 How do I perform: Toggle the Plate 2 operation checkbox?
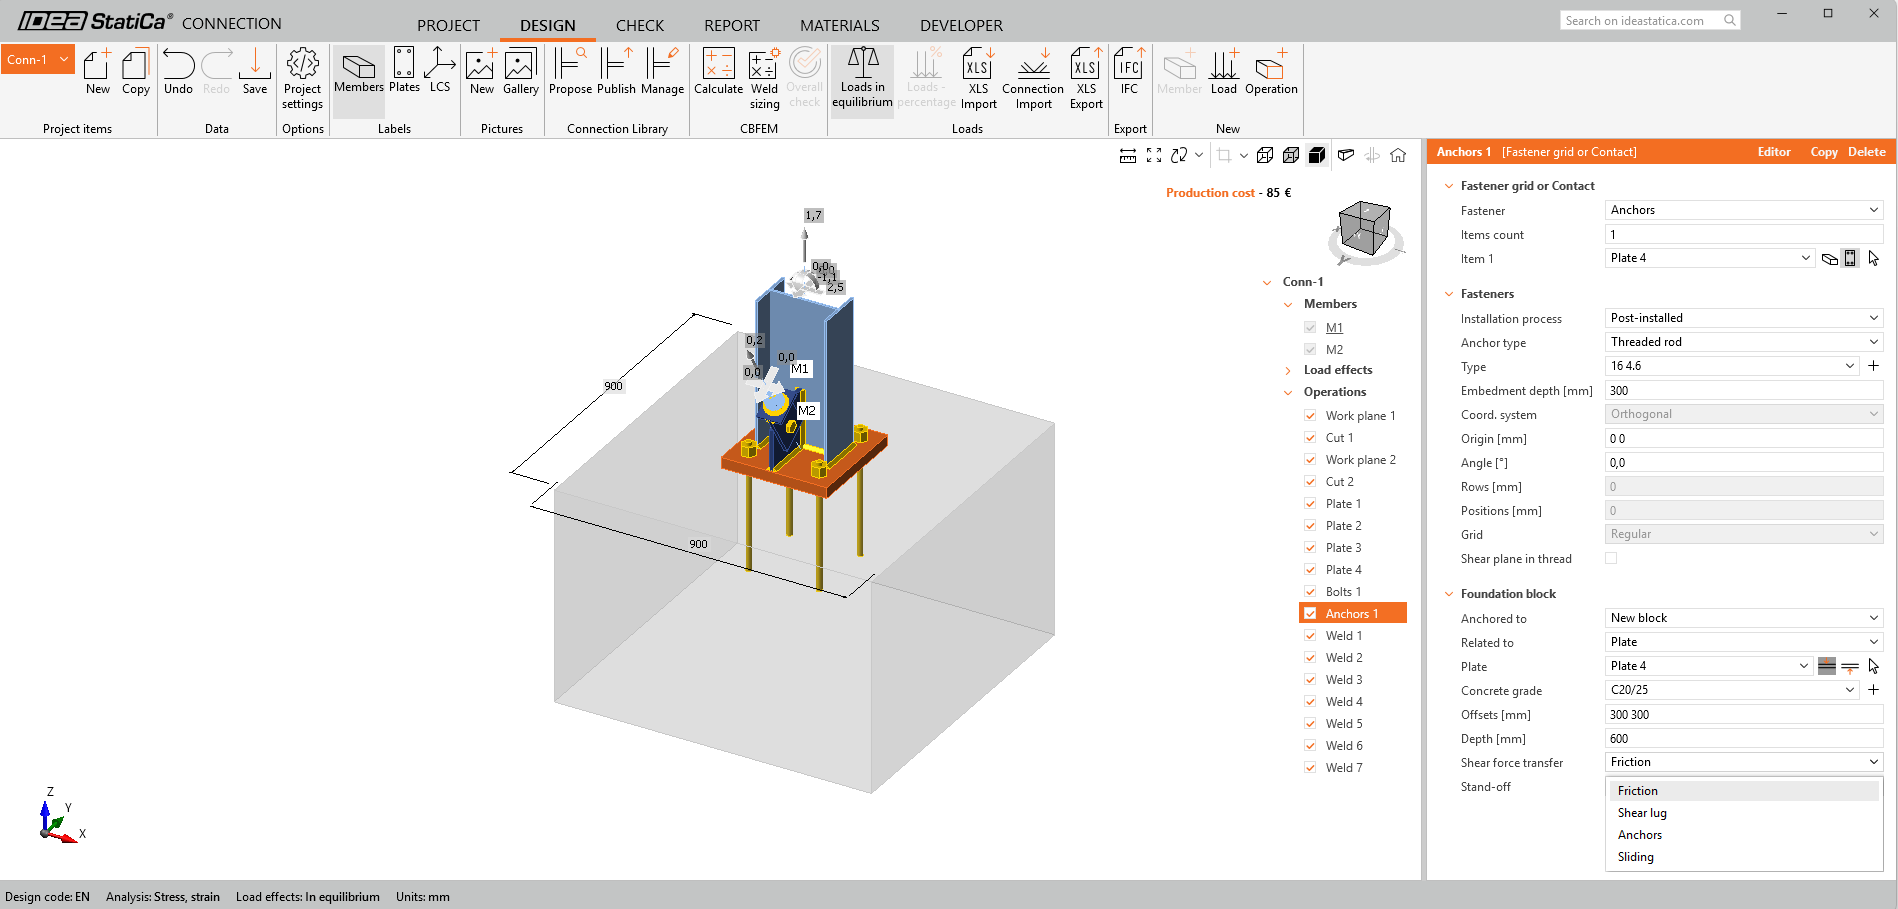[1310, 526]
